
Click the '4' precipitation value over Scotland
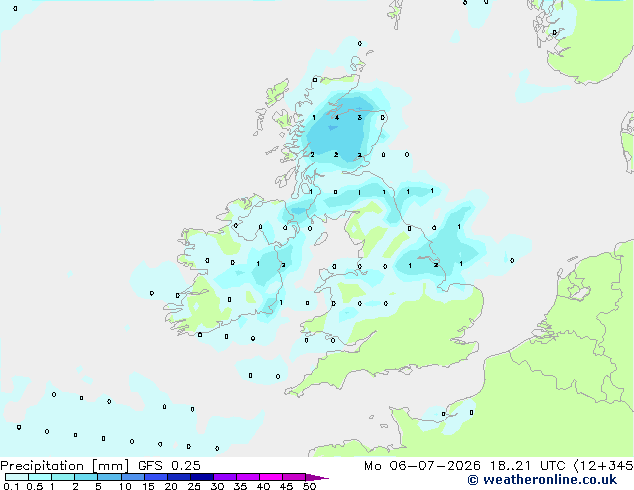337,118
